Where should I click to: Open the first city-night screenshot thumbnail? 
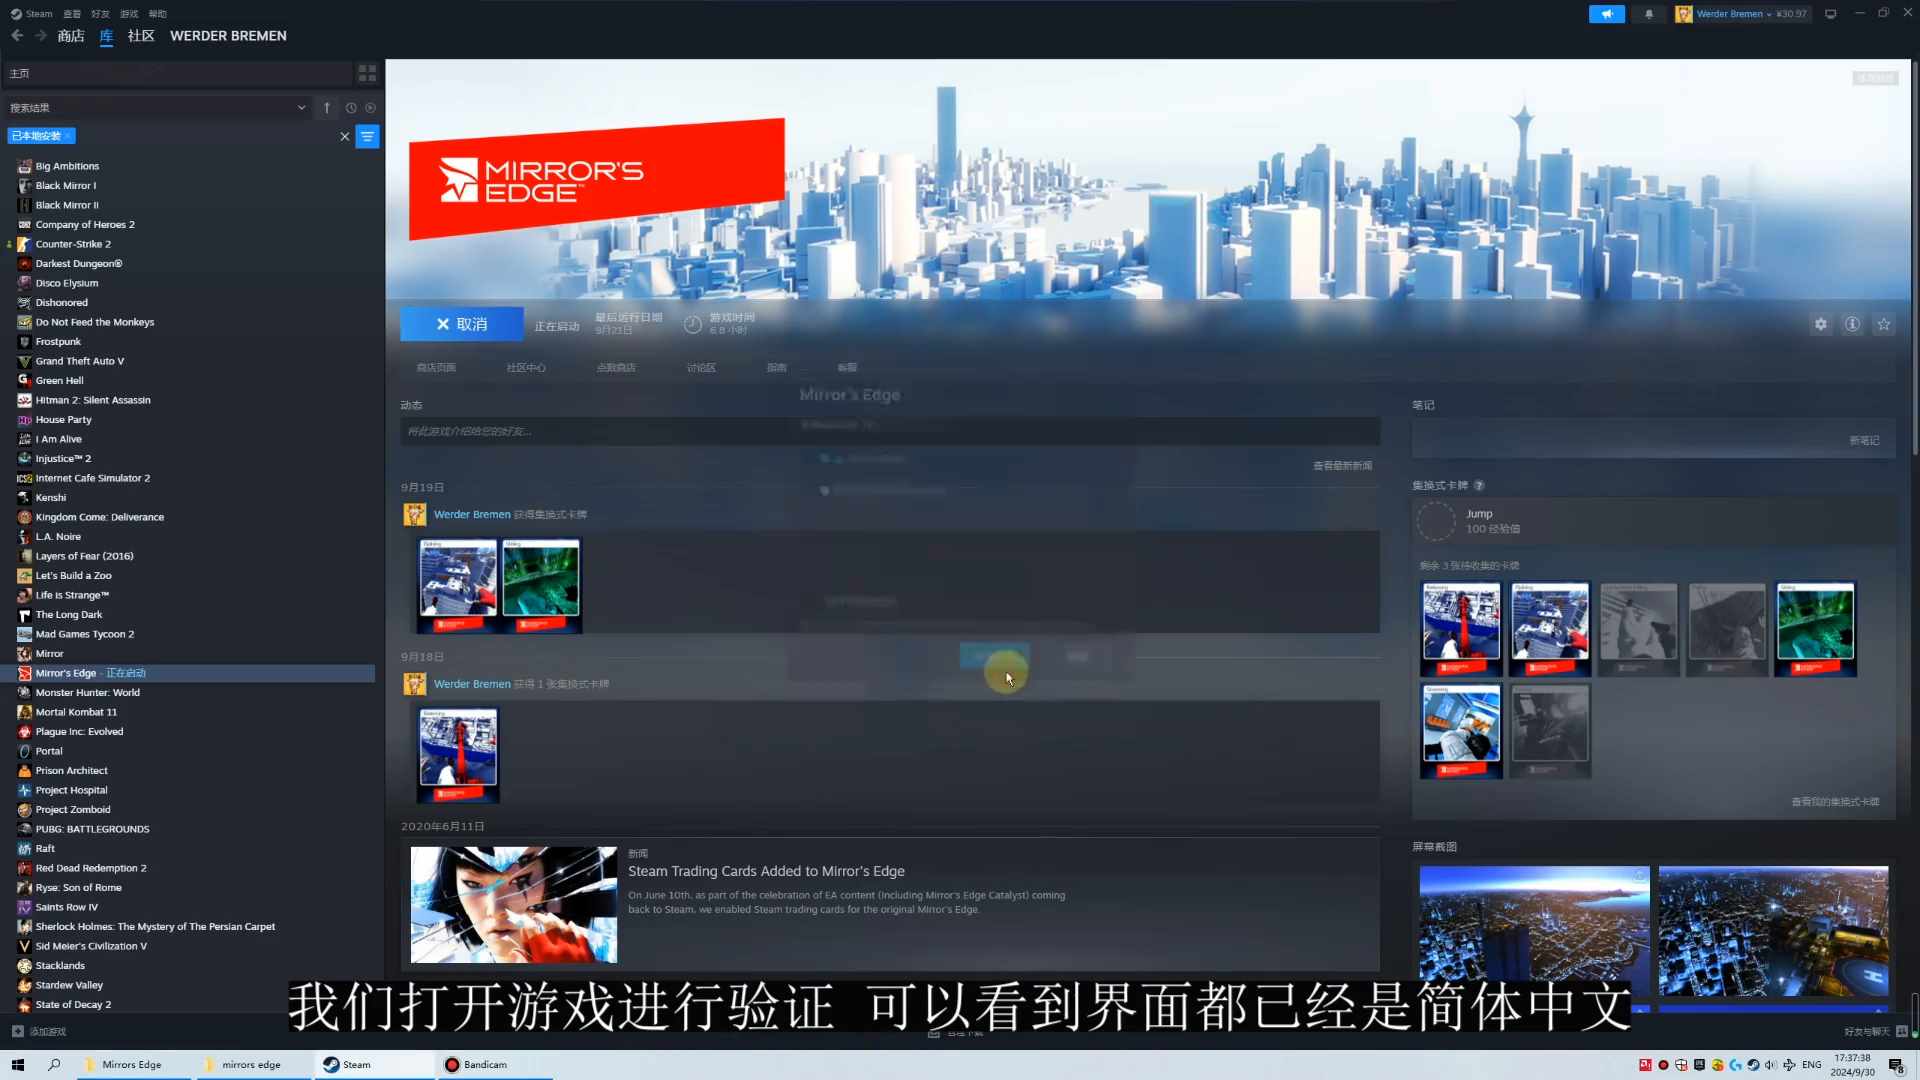[x=1534, y=932]
